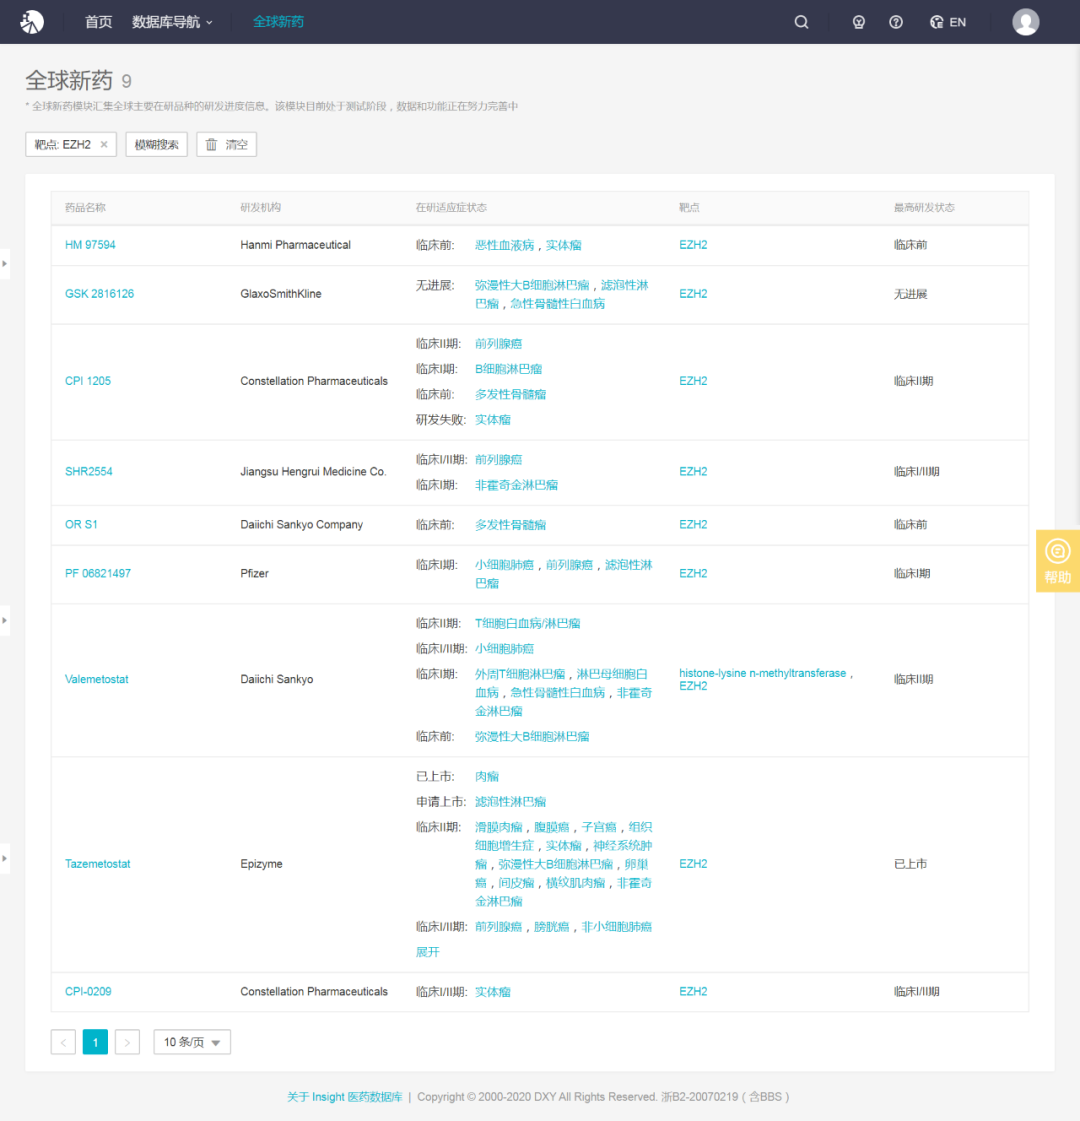Expand the middle left side panel arrow
The height and width of the screenshot is (1121, 1080).
click(4, 621)
